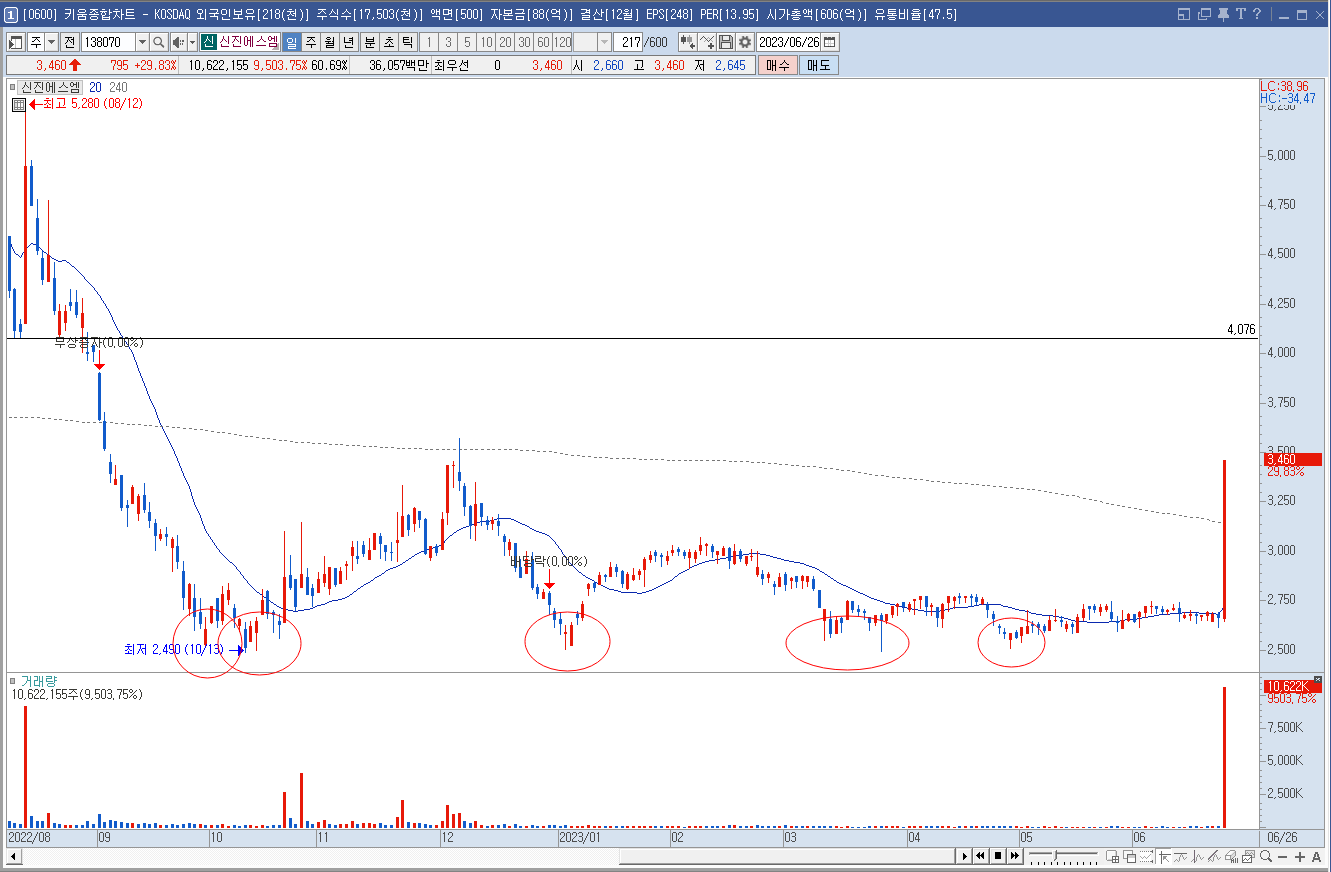The height and width of the screenshot is (872, 1331).
Task: Click the rewind button in chart playback
Action: [980, 856]
